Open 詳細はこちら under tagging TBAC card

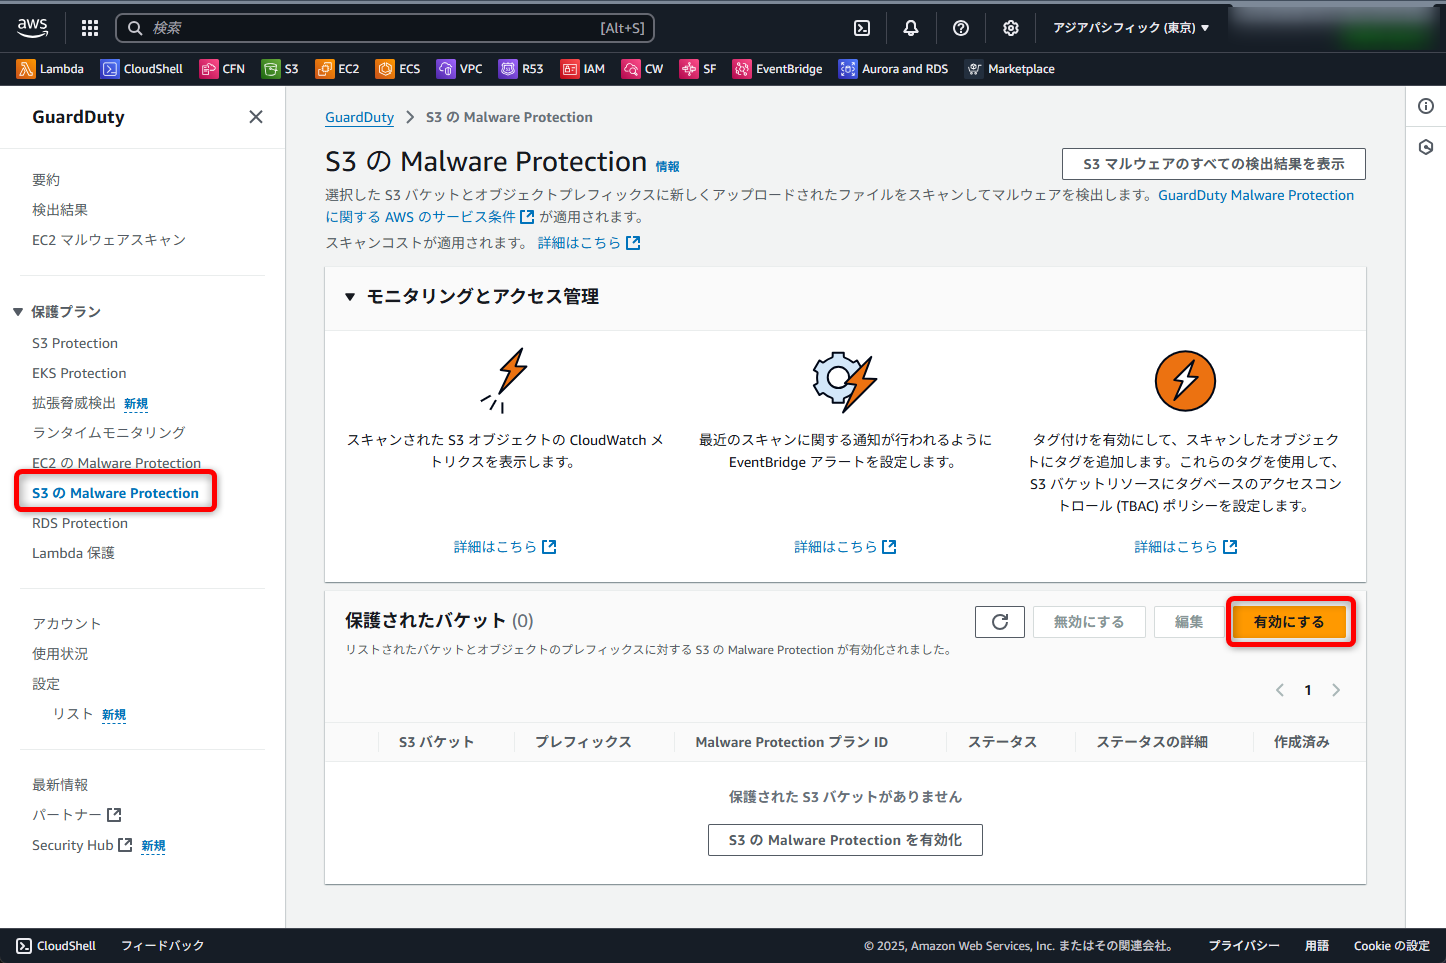click(1186, 547)
